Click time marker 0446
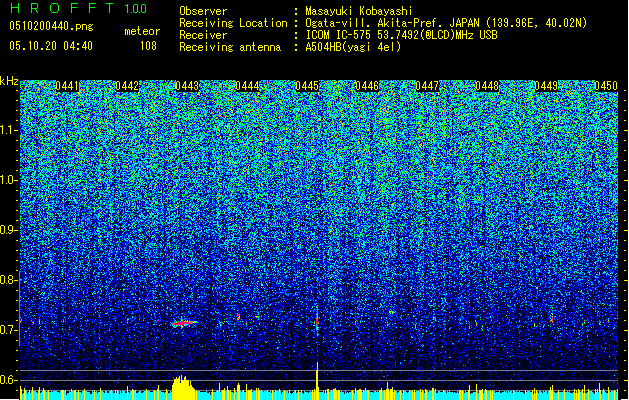Screen dimensions: 629x400 [x=367, y=86]
